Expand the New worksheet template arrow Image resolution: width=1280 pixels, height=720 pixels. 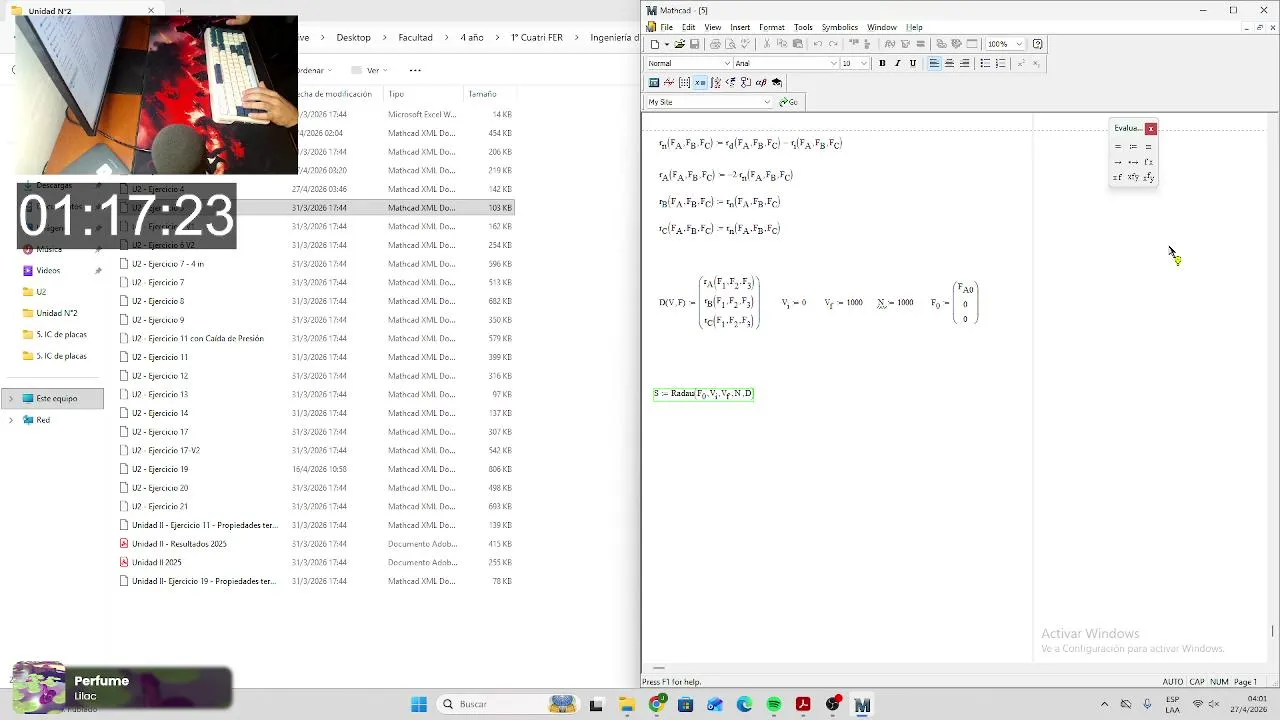666,44
